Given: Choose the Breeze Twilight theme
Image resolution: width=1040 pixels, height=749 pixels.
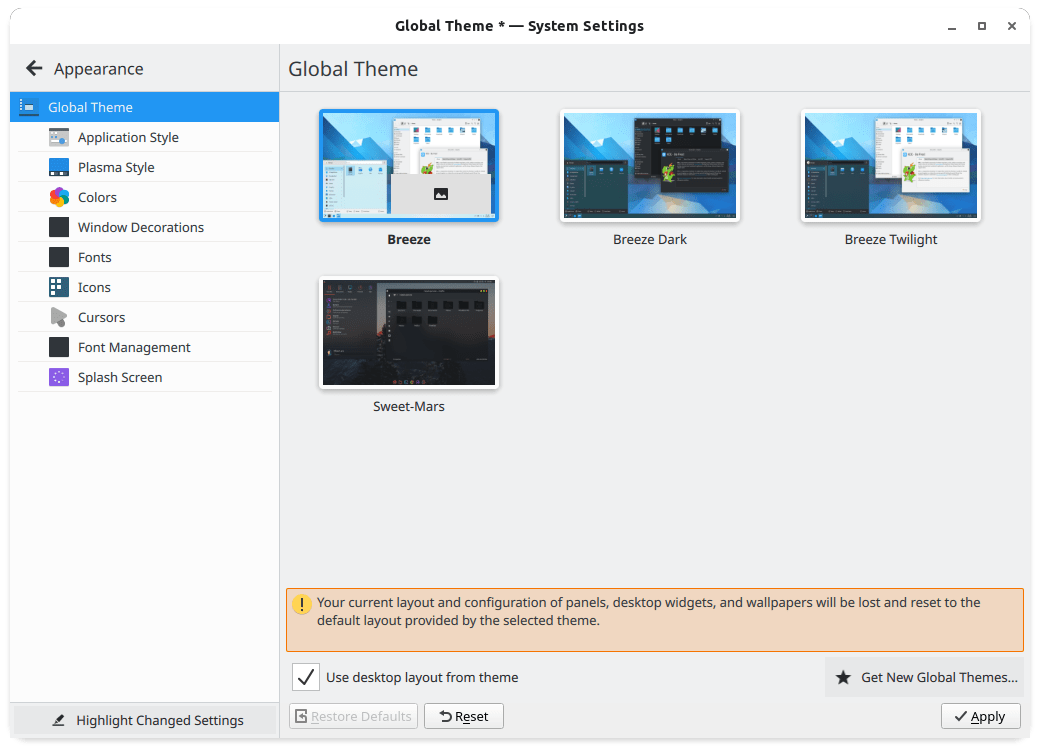Looking at the screenshot, I should [890, 165].
